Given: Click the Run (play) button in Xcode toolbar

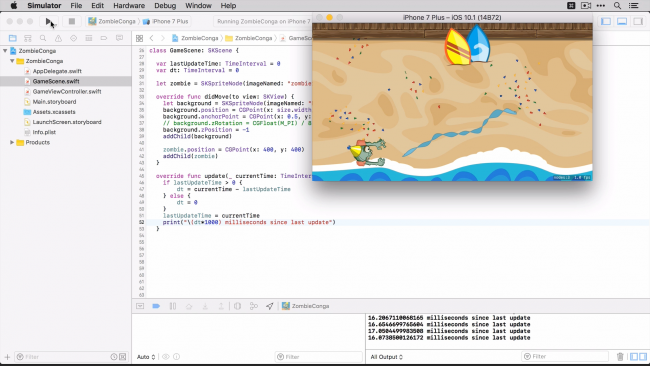Looking at the screenshot, I should point(49,21).
